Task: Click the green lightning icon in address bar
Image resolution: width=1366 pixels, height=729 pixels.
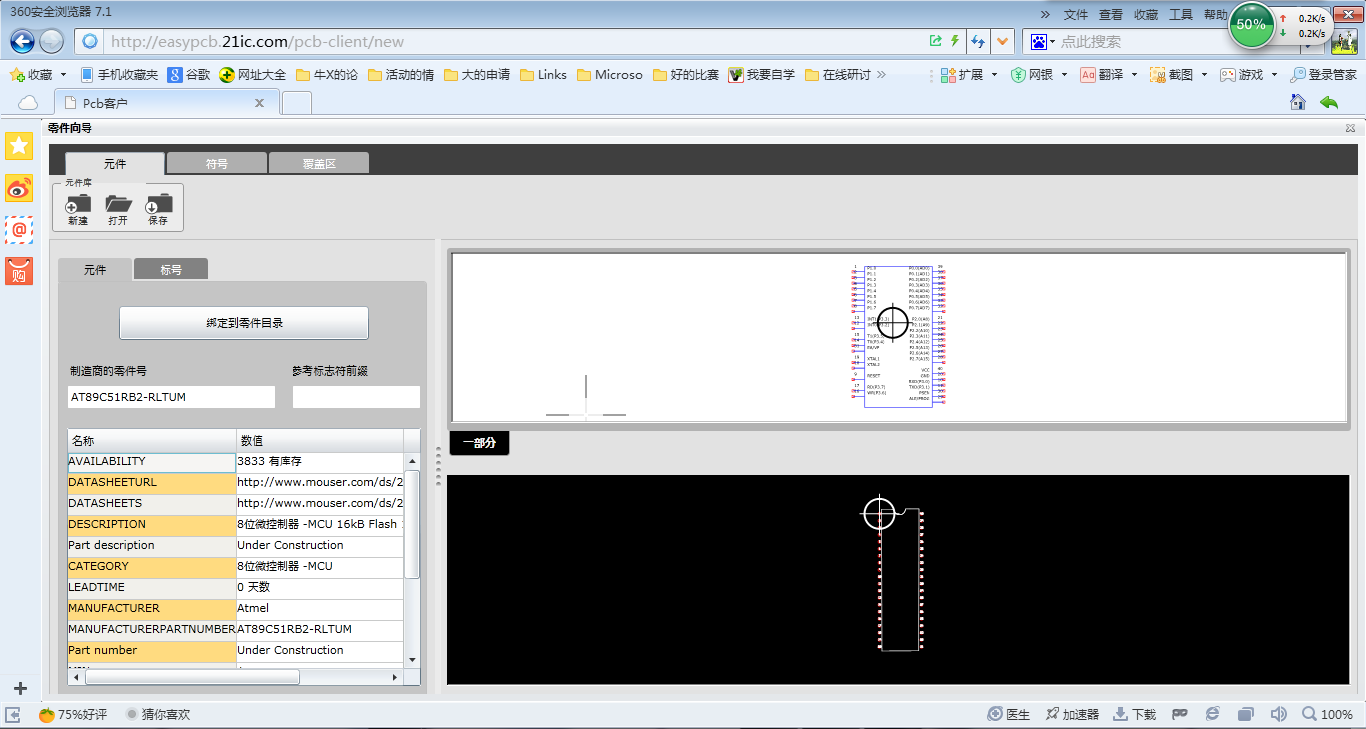Action: pyautogui.click(x=955, y=41)
